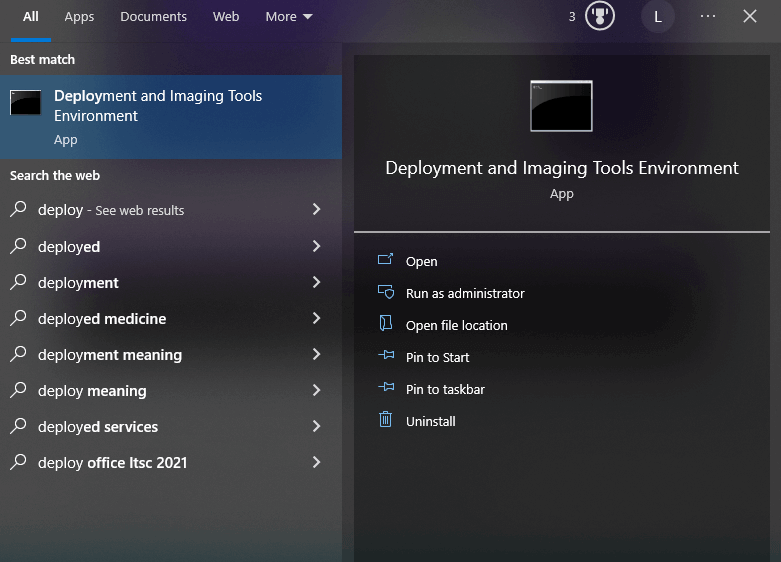Screen dimensions: 781x562
Task: Open the rewards trophy badge icon
Action: pyautogui.click(x=600, y=16)
